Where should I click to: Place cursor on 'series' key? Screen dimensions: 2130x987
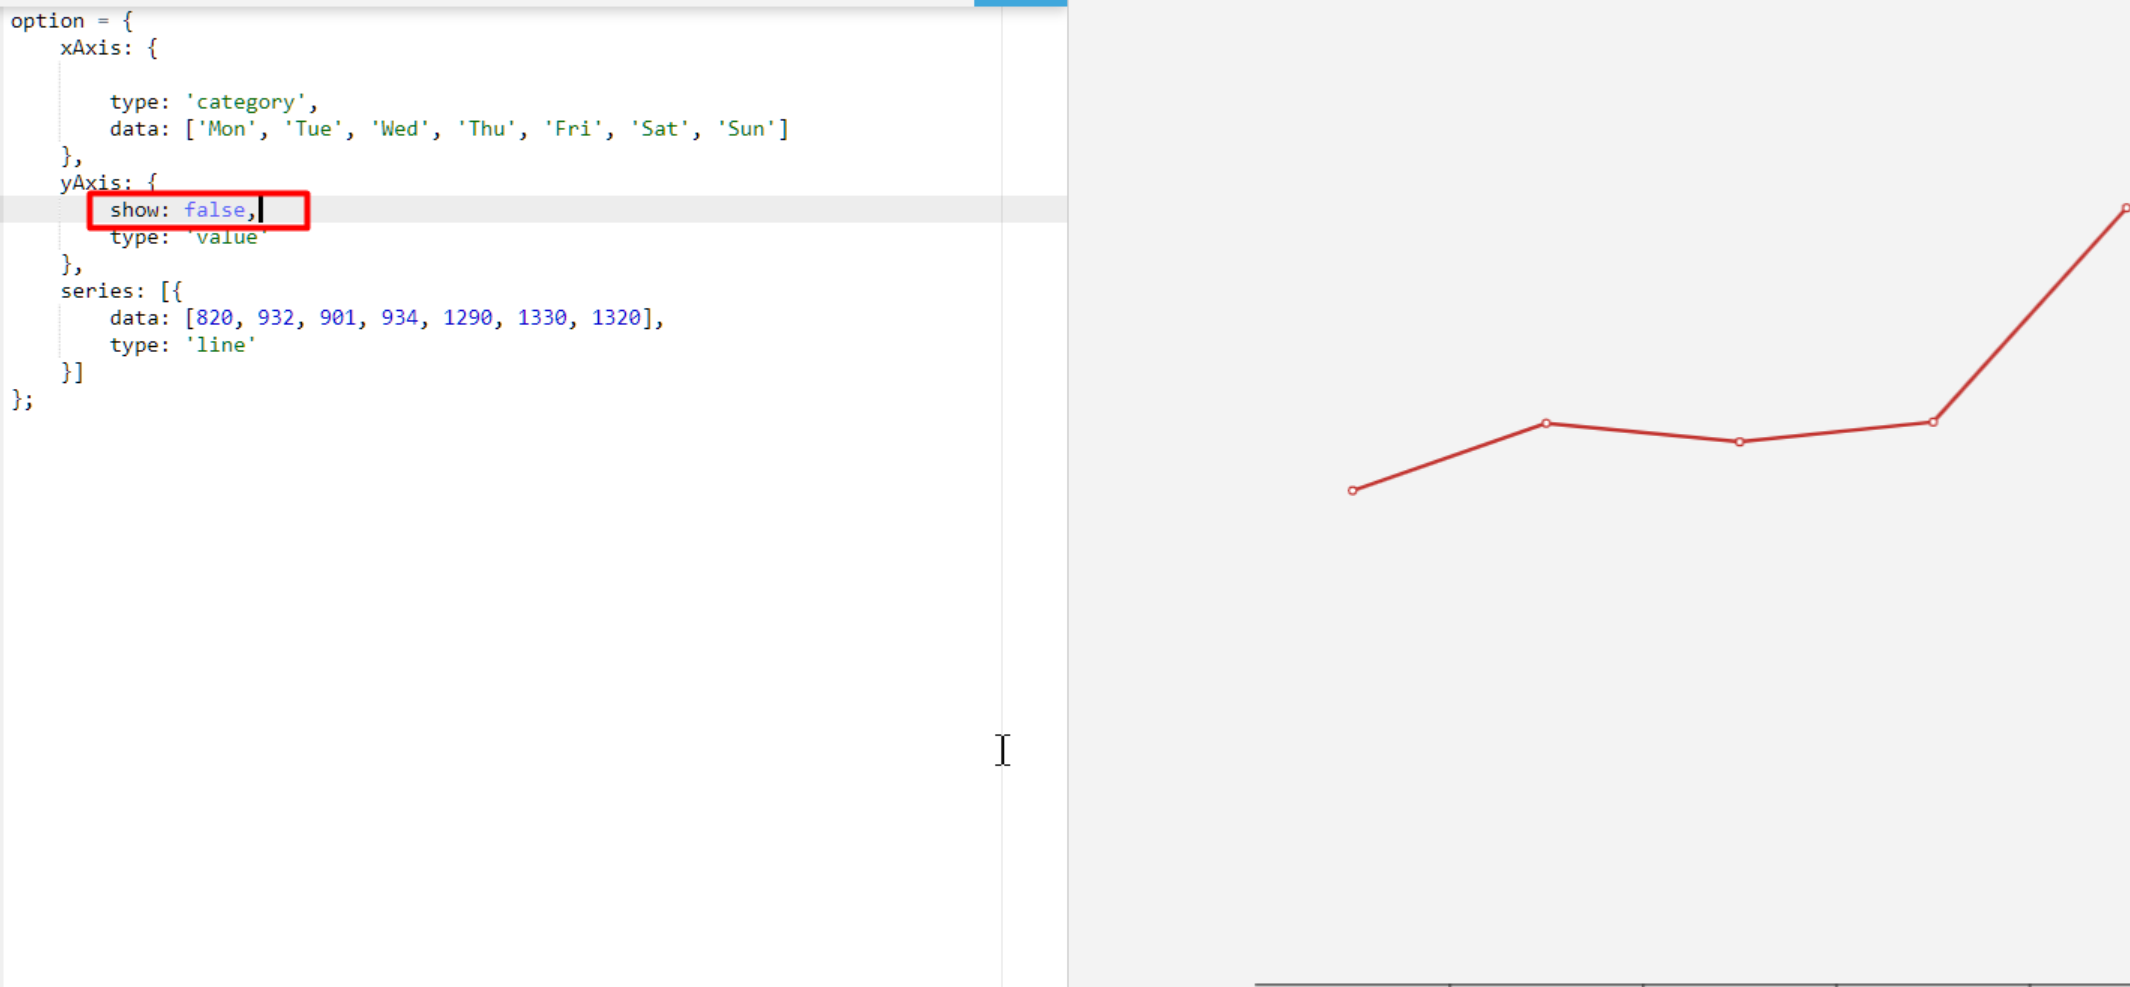(96, 291)
